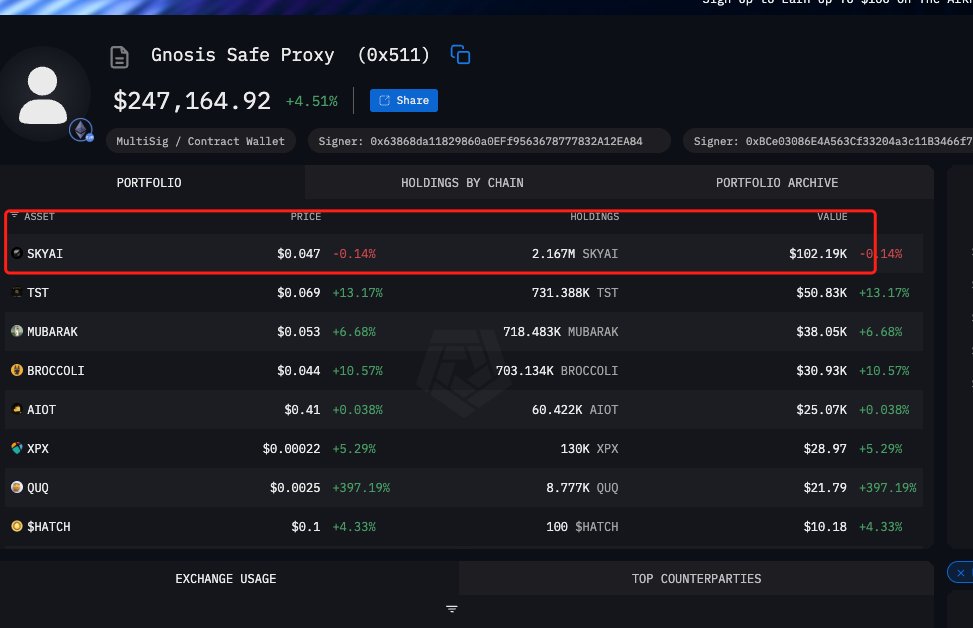
Task: Open the AIOT asset name
Action: (x=42, y=410)
